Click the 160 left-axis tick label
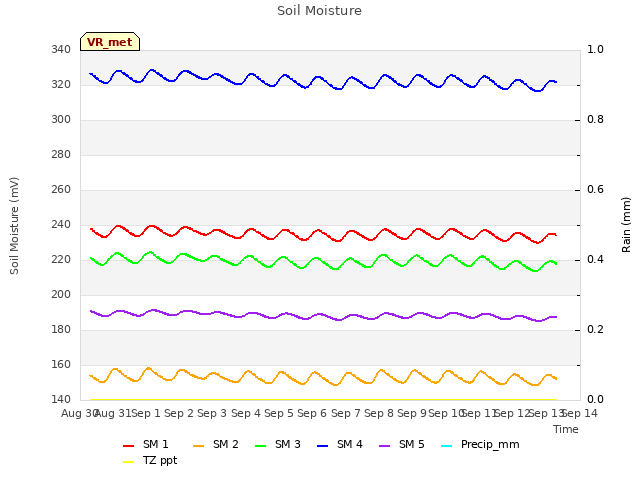640x480 pixels. pyautogui.click(x=61, y=364)
